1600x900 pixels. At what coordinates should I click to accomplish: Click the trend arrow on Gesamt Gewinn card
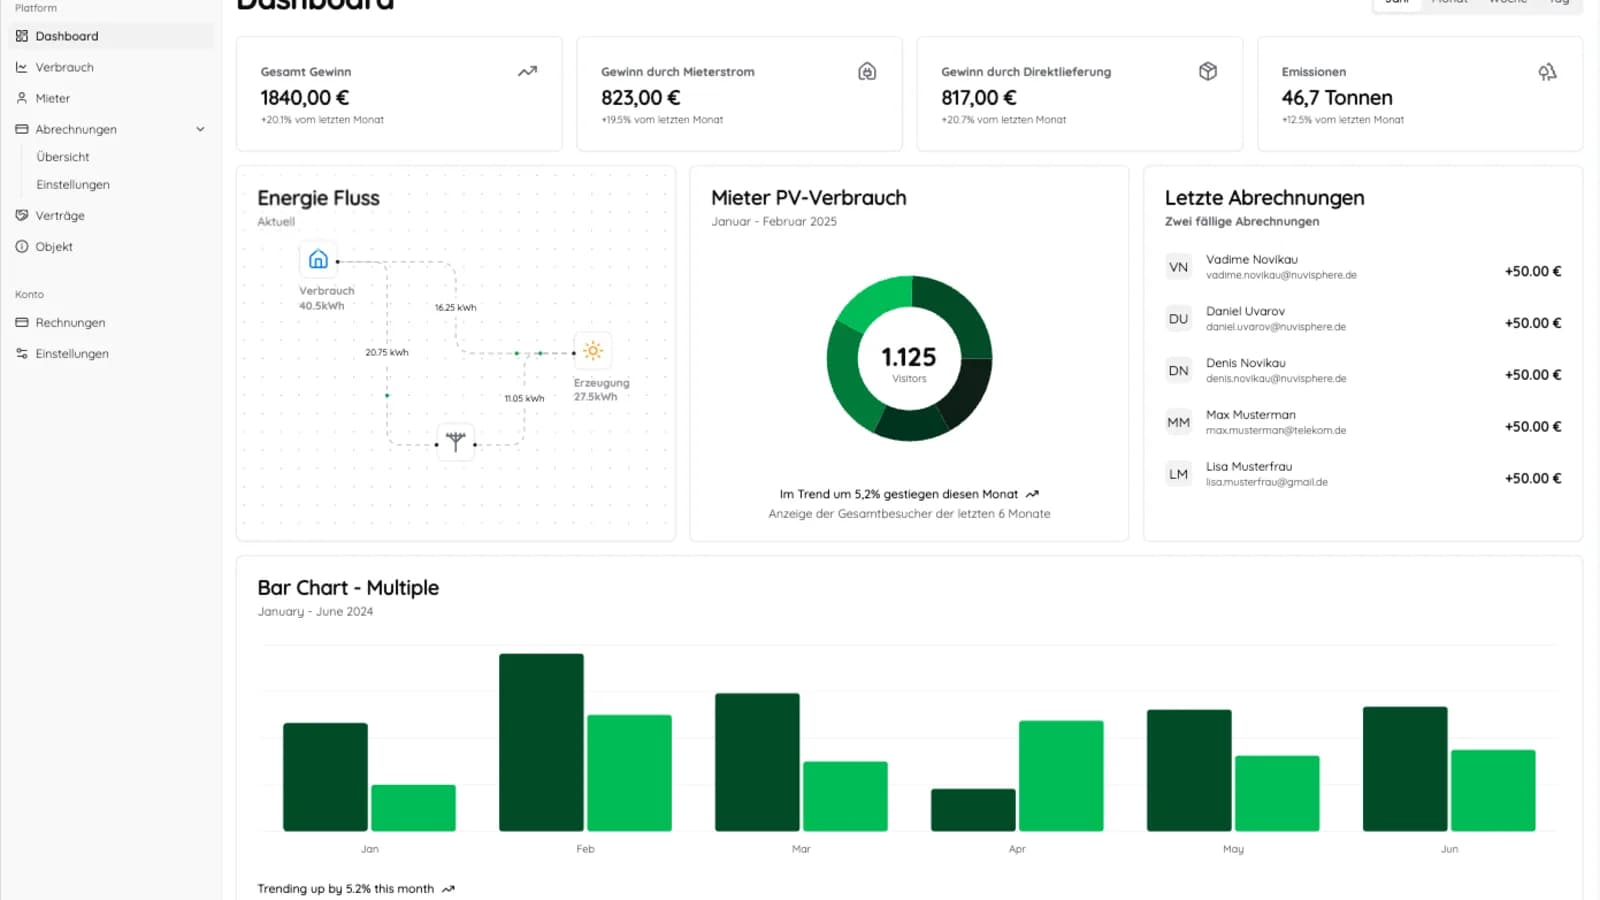coord(527,71)
